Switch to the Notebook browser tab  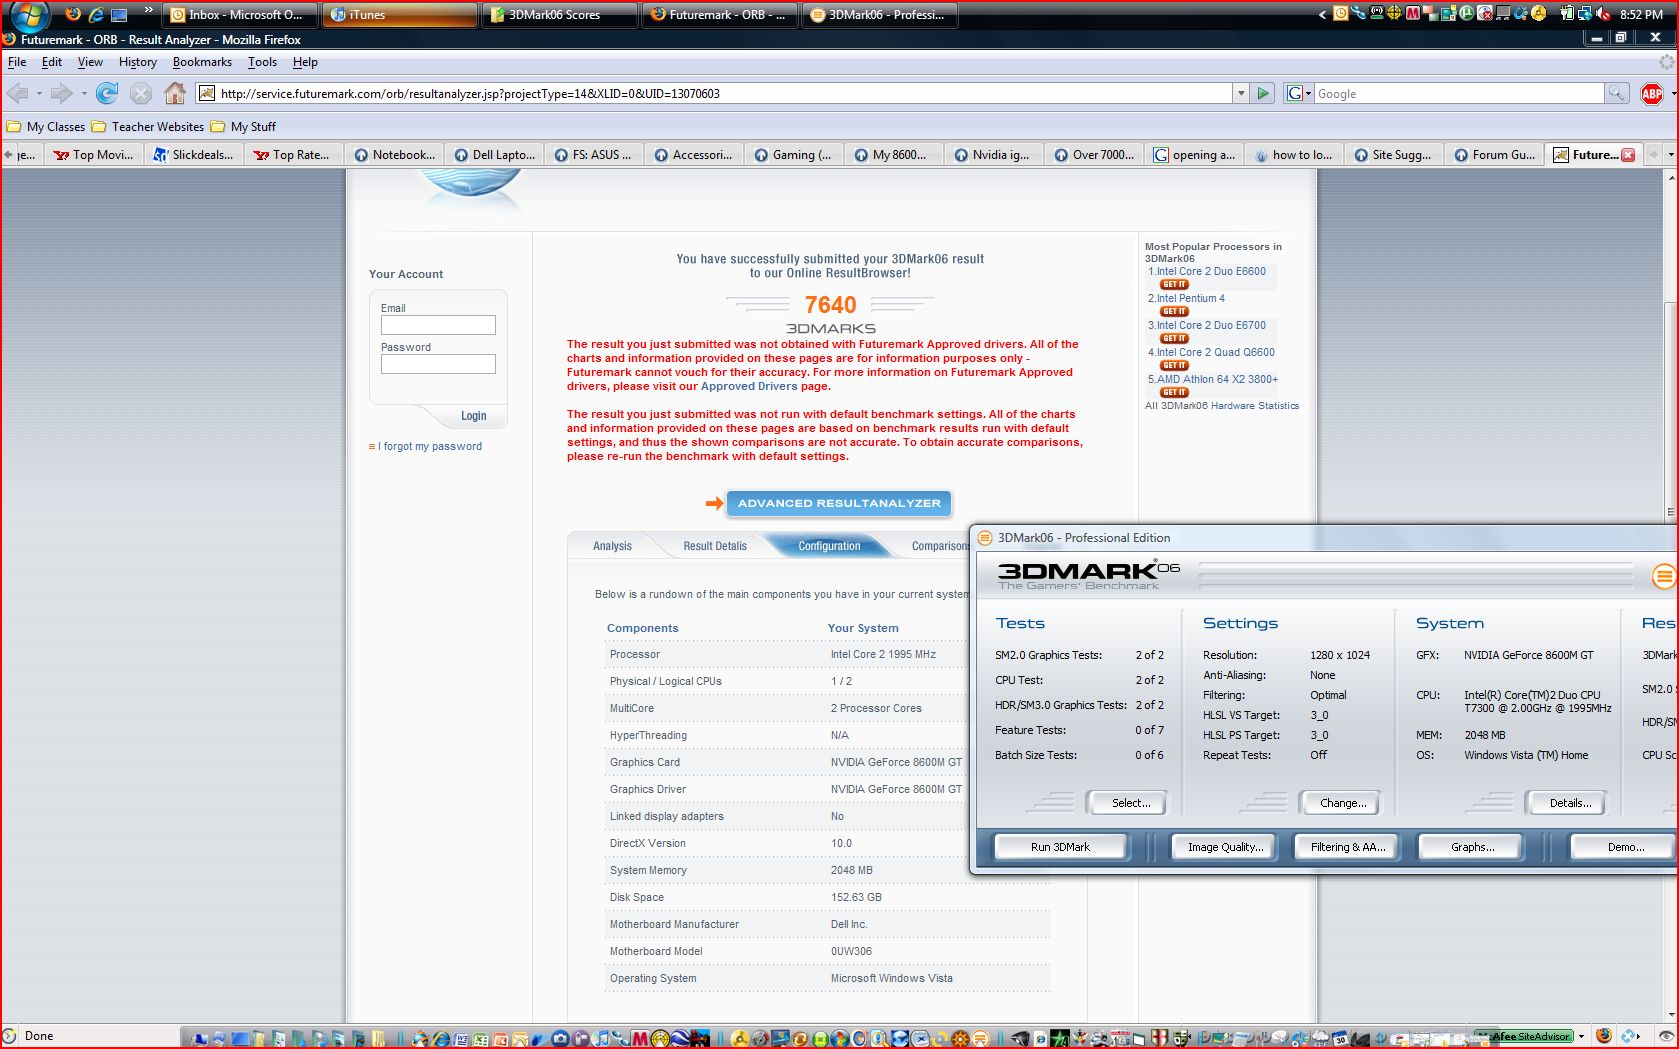pyautogui.click(x=394, y=154)
